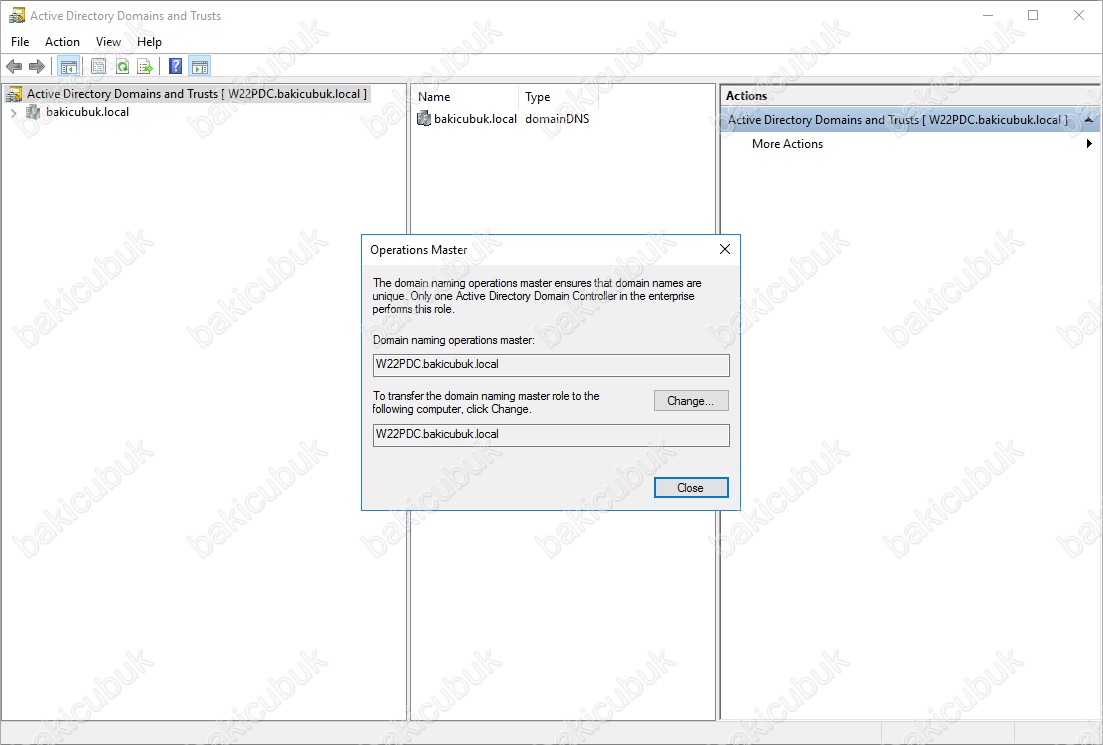The height and width of the screenshot is (745, 1103).
Task: Click Domain naming operations master field
Action: [551, 365]
